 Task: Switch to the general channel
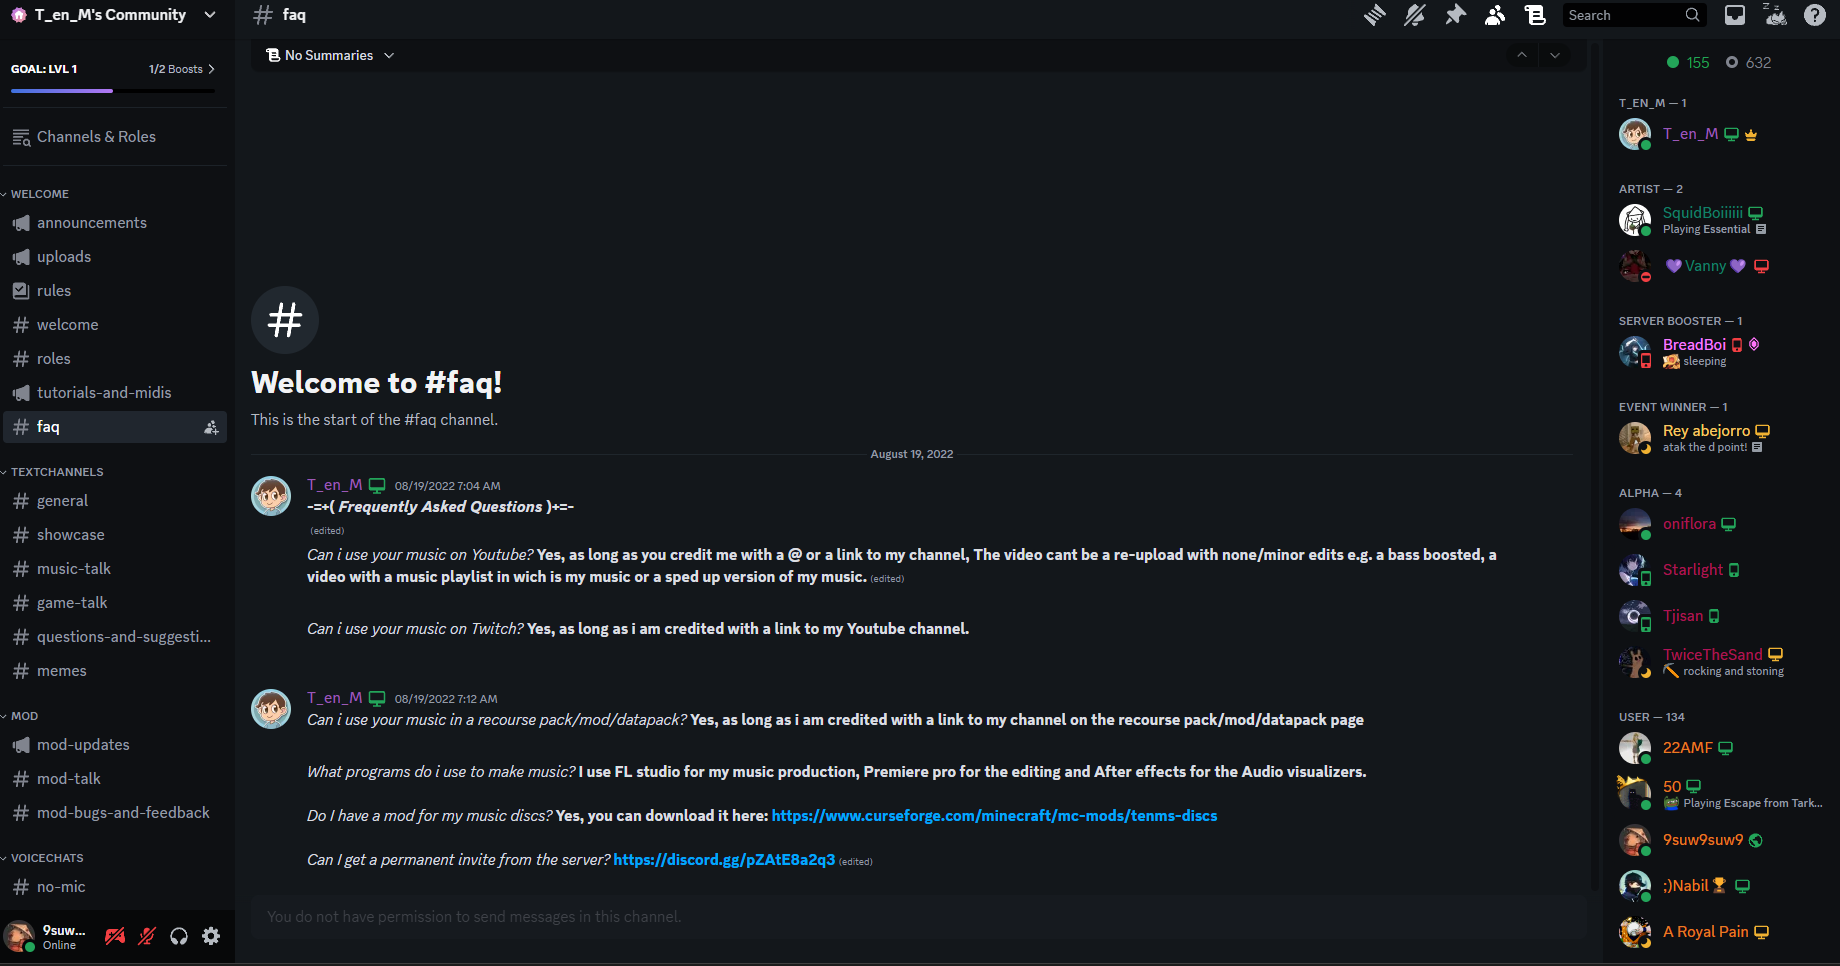(x=117, y=501)
